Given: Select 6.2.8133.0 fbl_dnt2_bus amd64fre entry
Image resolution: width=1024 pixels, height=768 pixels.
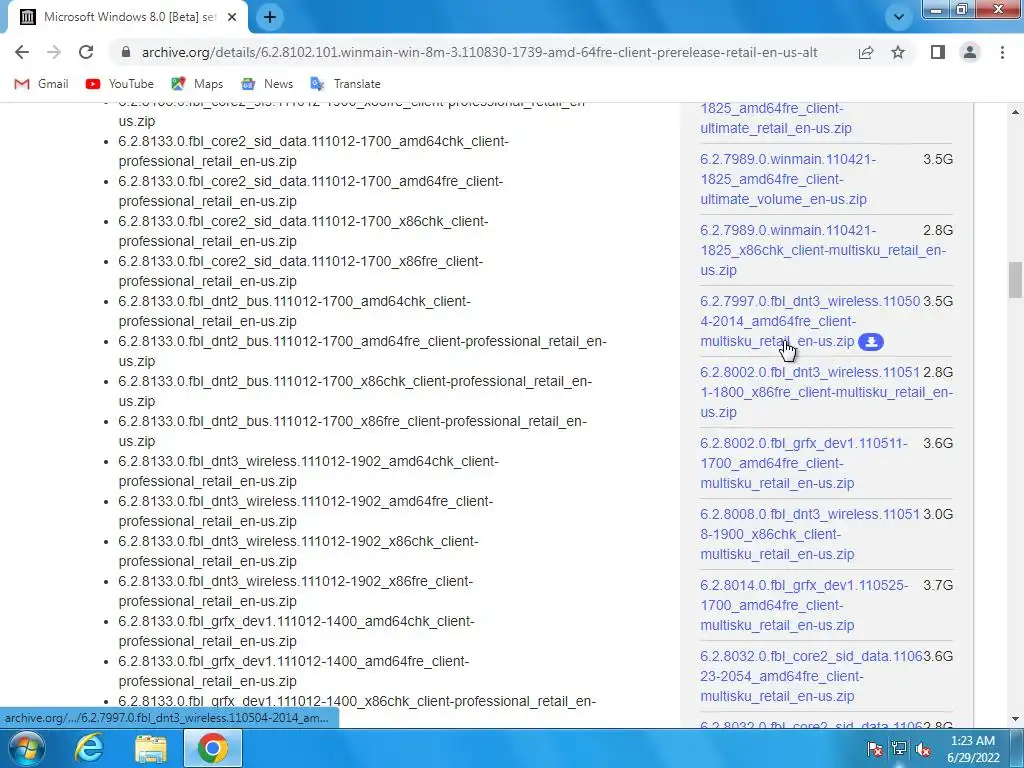Looking at the screenshot, I should pyautogui.click(x=362, y=351).
